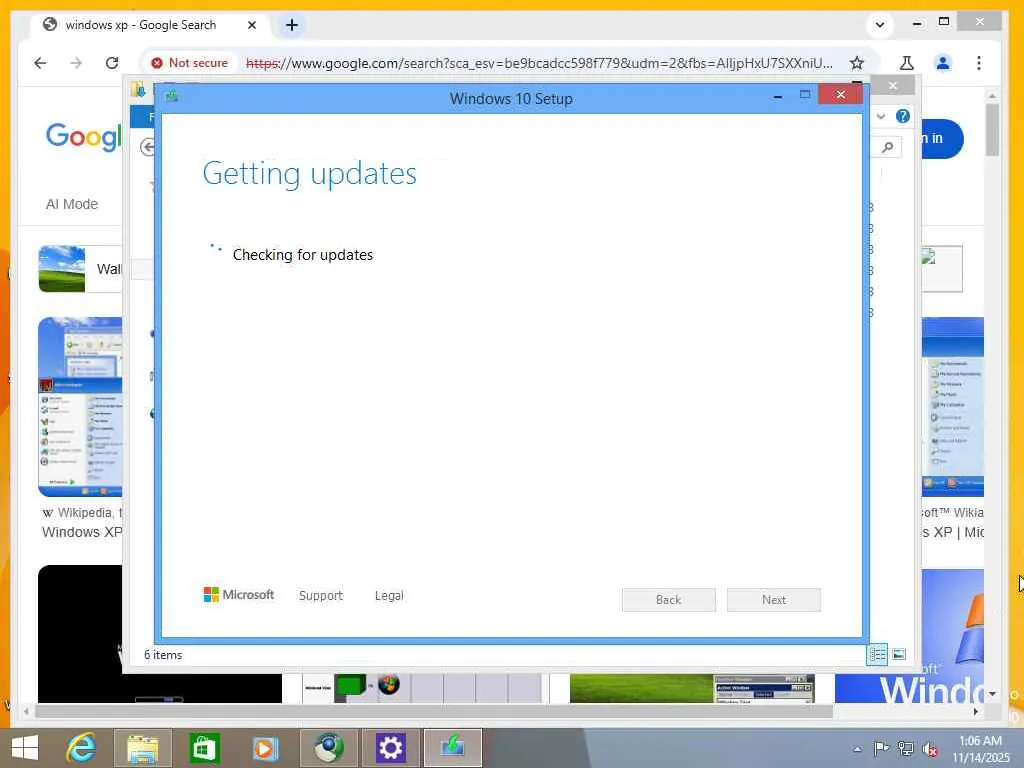The height and width of the screenshot is (768, 1024).
Task: Switch to AI Mode in Google
Action: click(72, 204)
